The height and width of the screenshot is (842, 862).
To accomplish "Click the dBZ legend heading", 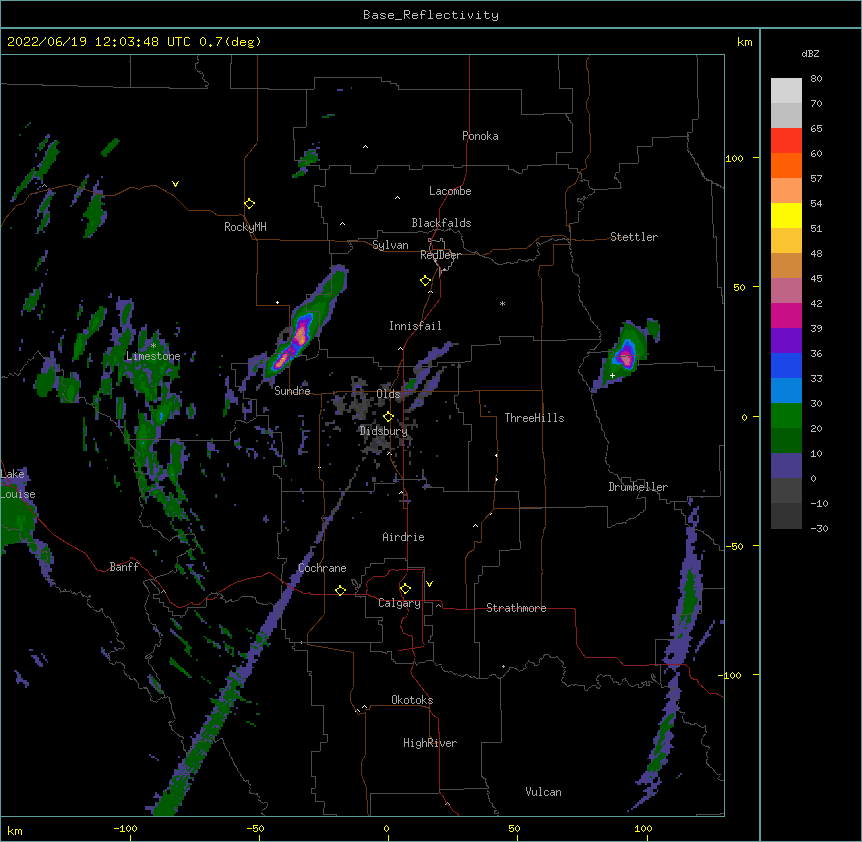I will pyautogui.click(x=810, y=53).
